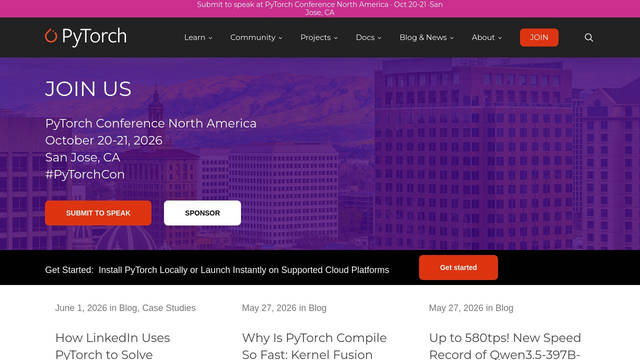Click the orange JOIN button
The width and height of the screenshot is (640, 360).
(539, 38)
